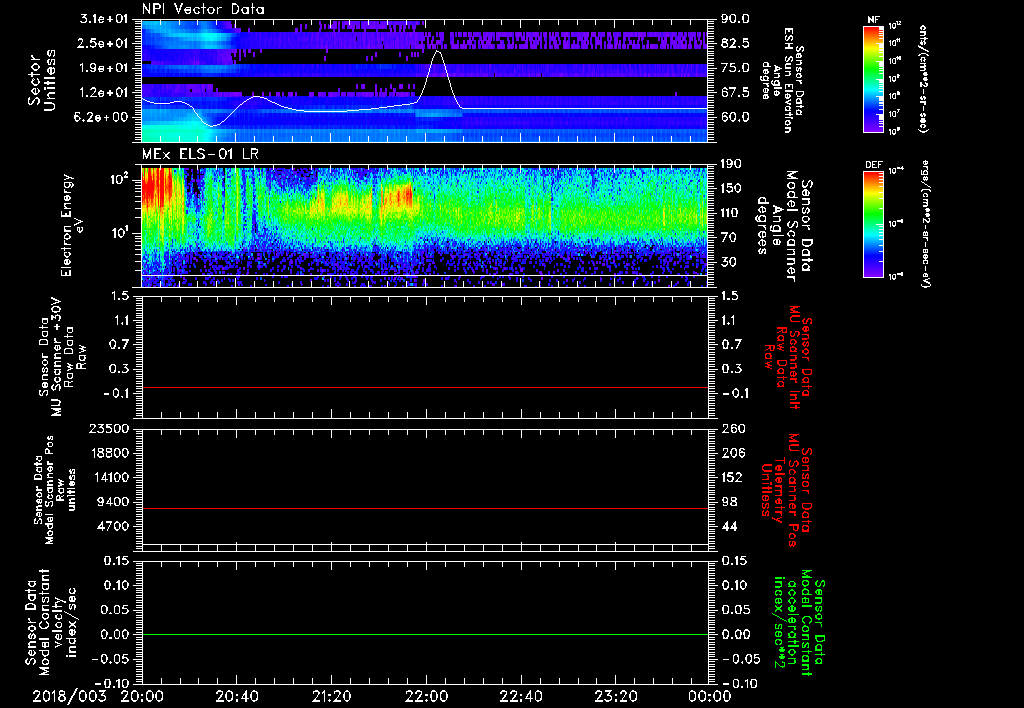This screenshot has height=708, width=1024.
Task: Select the 22:40 time axis label
Action: coord(520,695)
